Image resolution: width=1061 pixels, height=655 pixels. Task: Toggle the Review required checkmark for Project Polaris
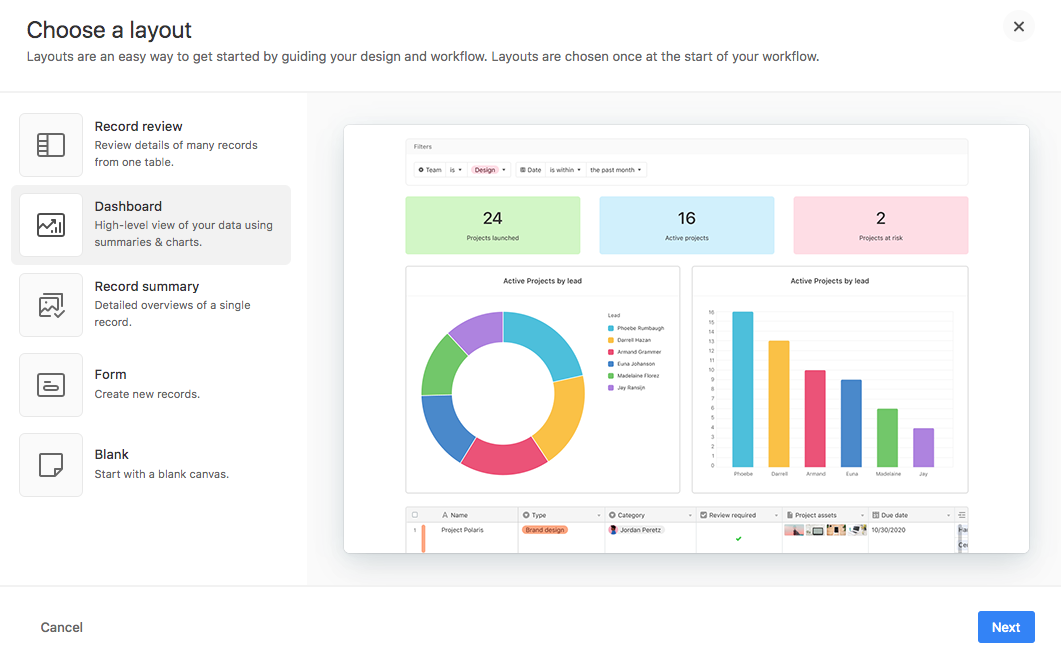(739, 538)
